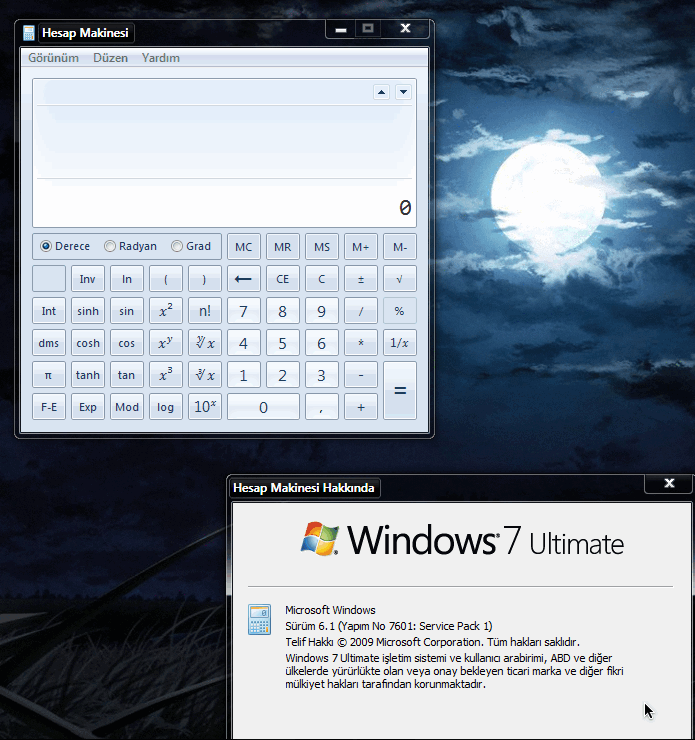
Task: Click the multiplication asterisk key
Action: (361, 343)
